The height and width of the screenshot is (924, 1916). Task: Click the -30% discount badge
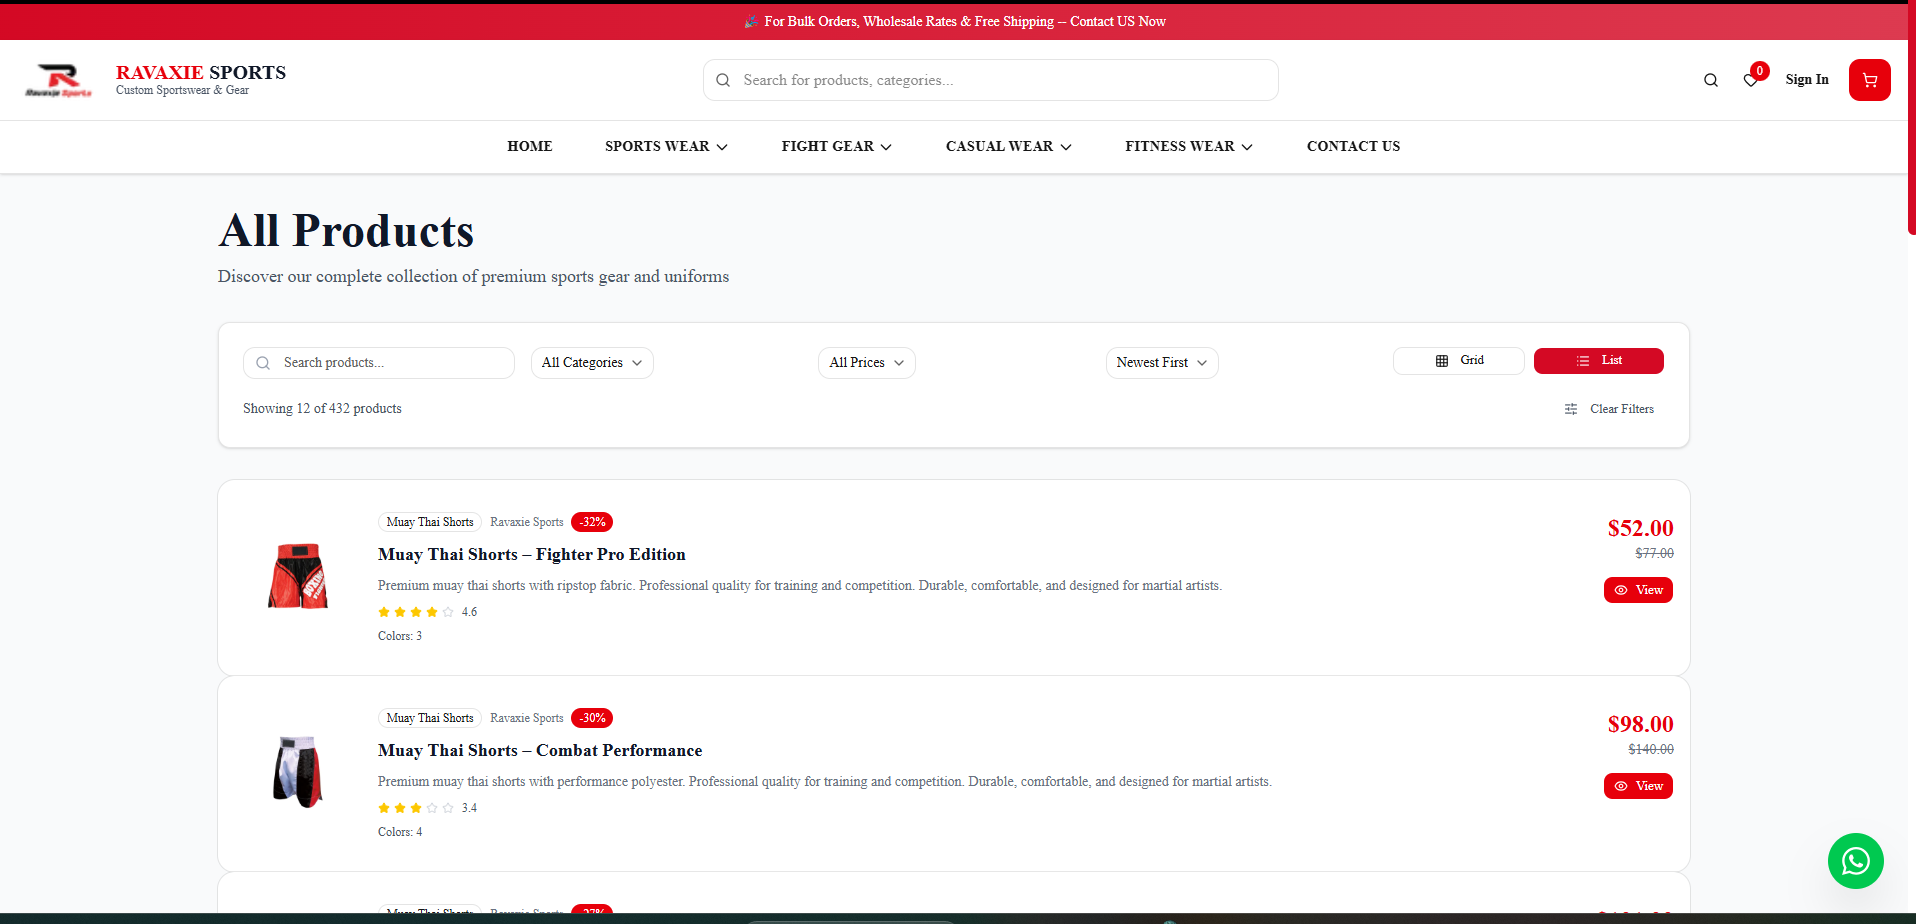pos(592,718)
